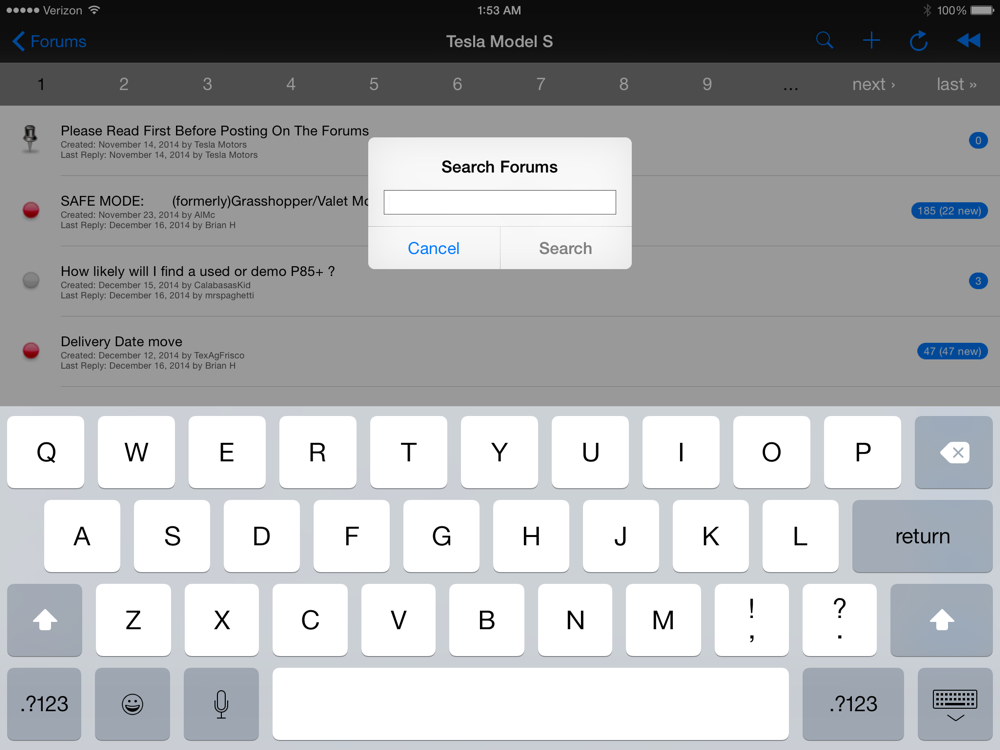Image resolution: width=1000 pixels, height=750 pixels.
Task: Tap the 3 reply count badge
Action: [x=978, y=281]
